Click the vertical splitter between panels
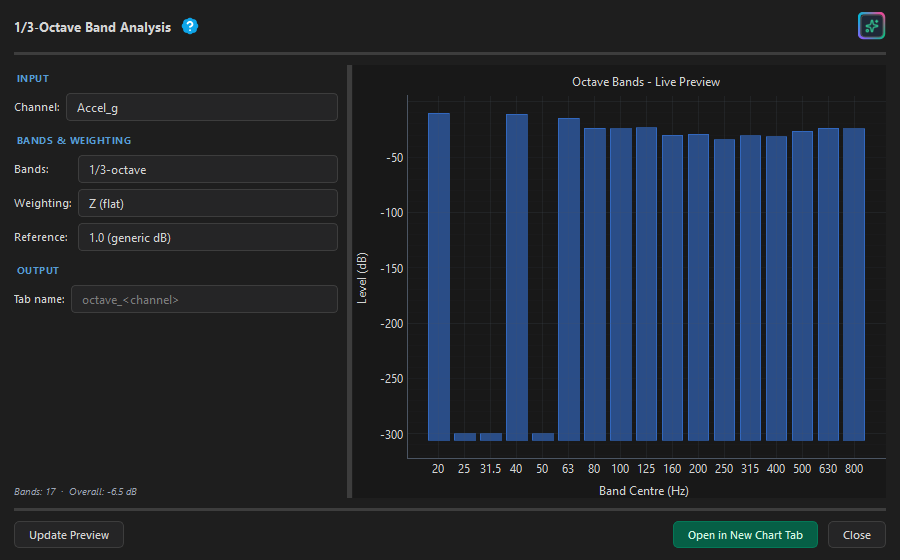This screenshot has width=900, height=560. [x=350, y=281]
